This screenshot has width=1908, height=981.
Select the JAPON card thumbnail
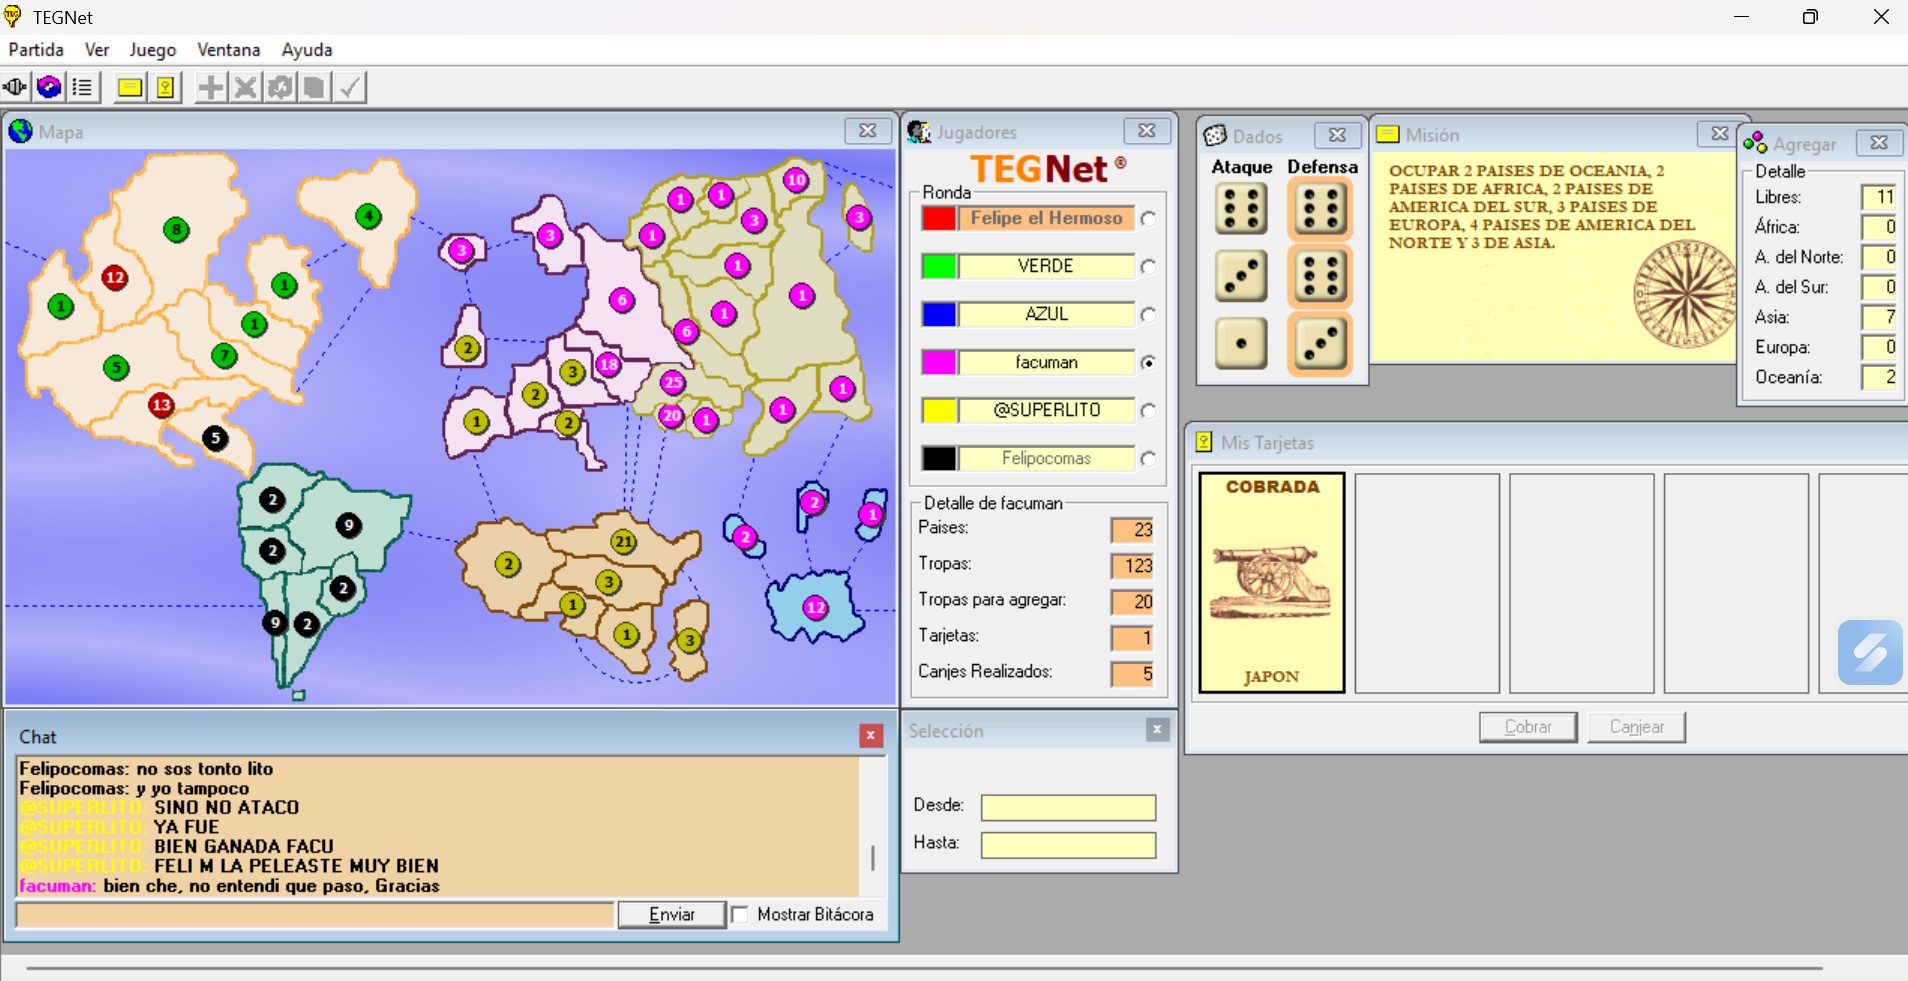tap(1271, 583)
